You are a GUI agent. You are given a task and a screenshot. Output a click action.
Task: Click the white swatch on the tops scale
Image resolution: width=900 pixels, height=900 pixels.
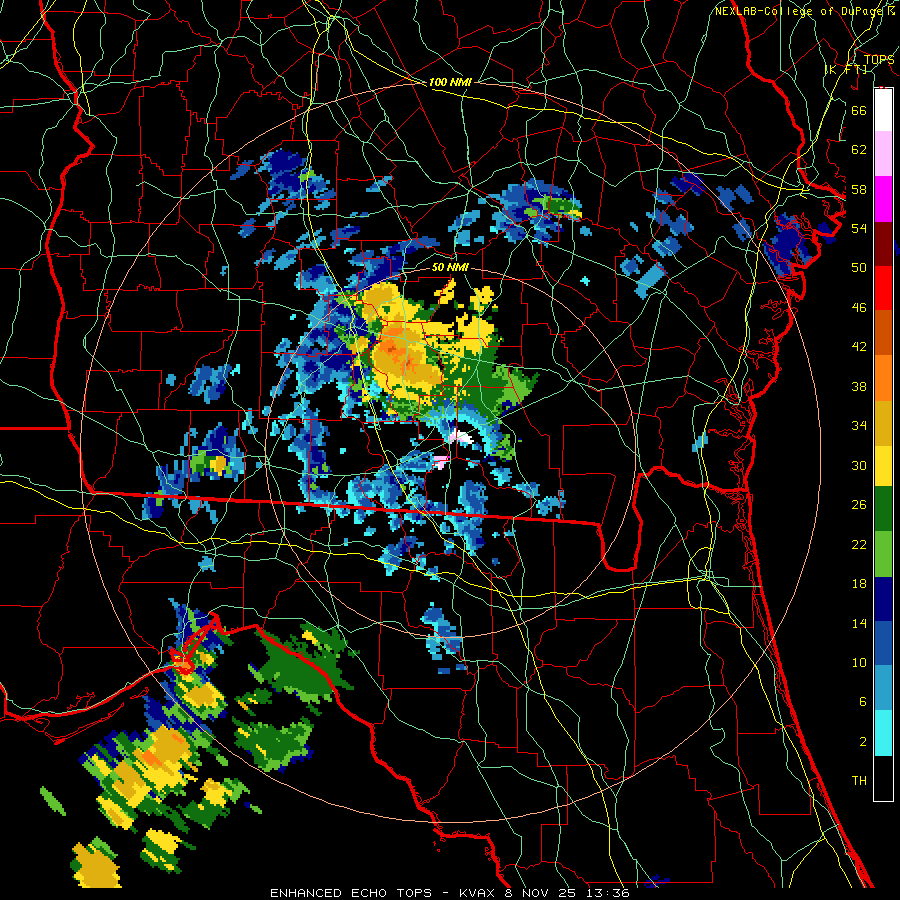pos(883,110)
